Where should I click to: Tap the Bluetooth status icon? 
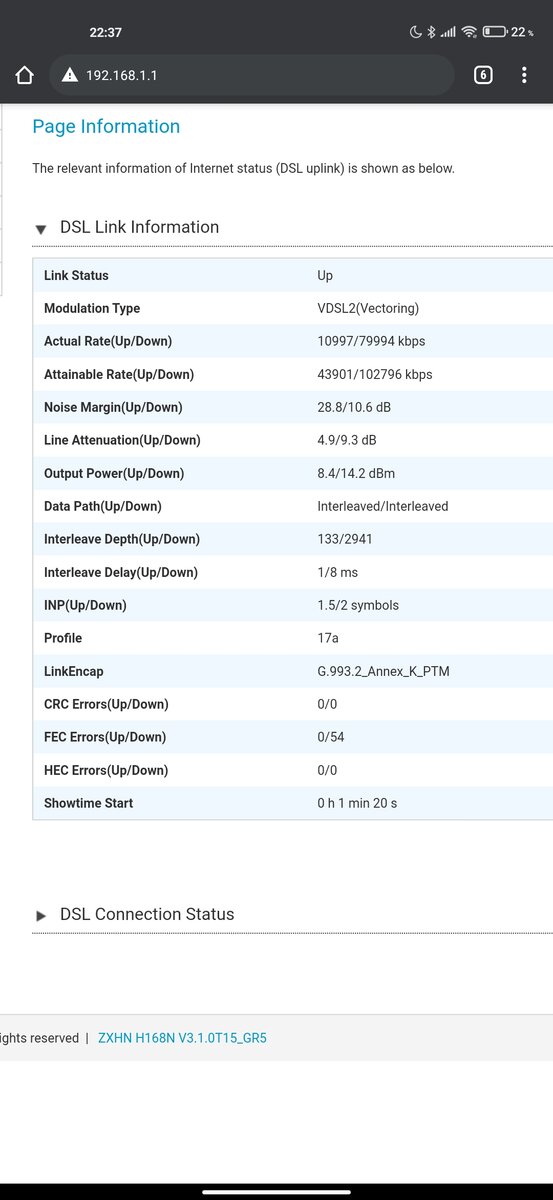click(432, 32)
